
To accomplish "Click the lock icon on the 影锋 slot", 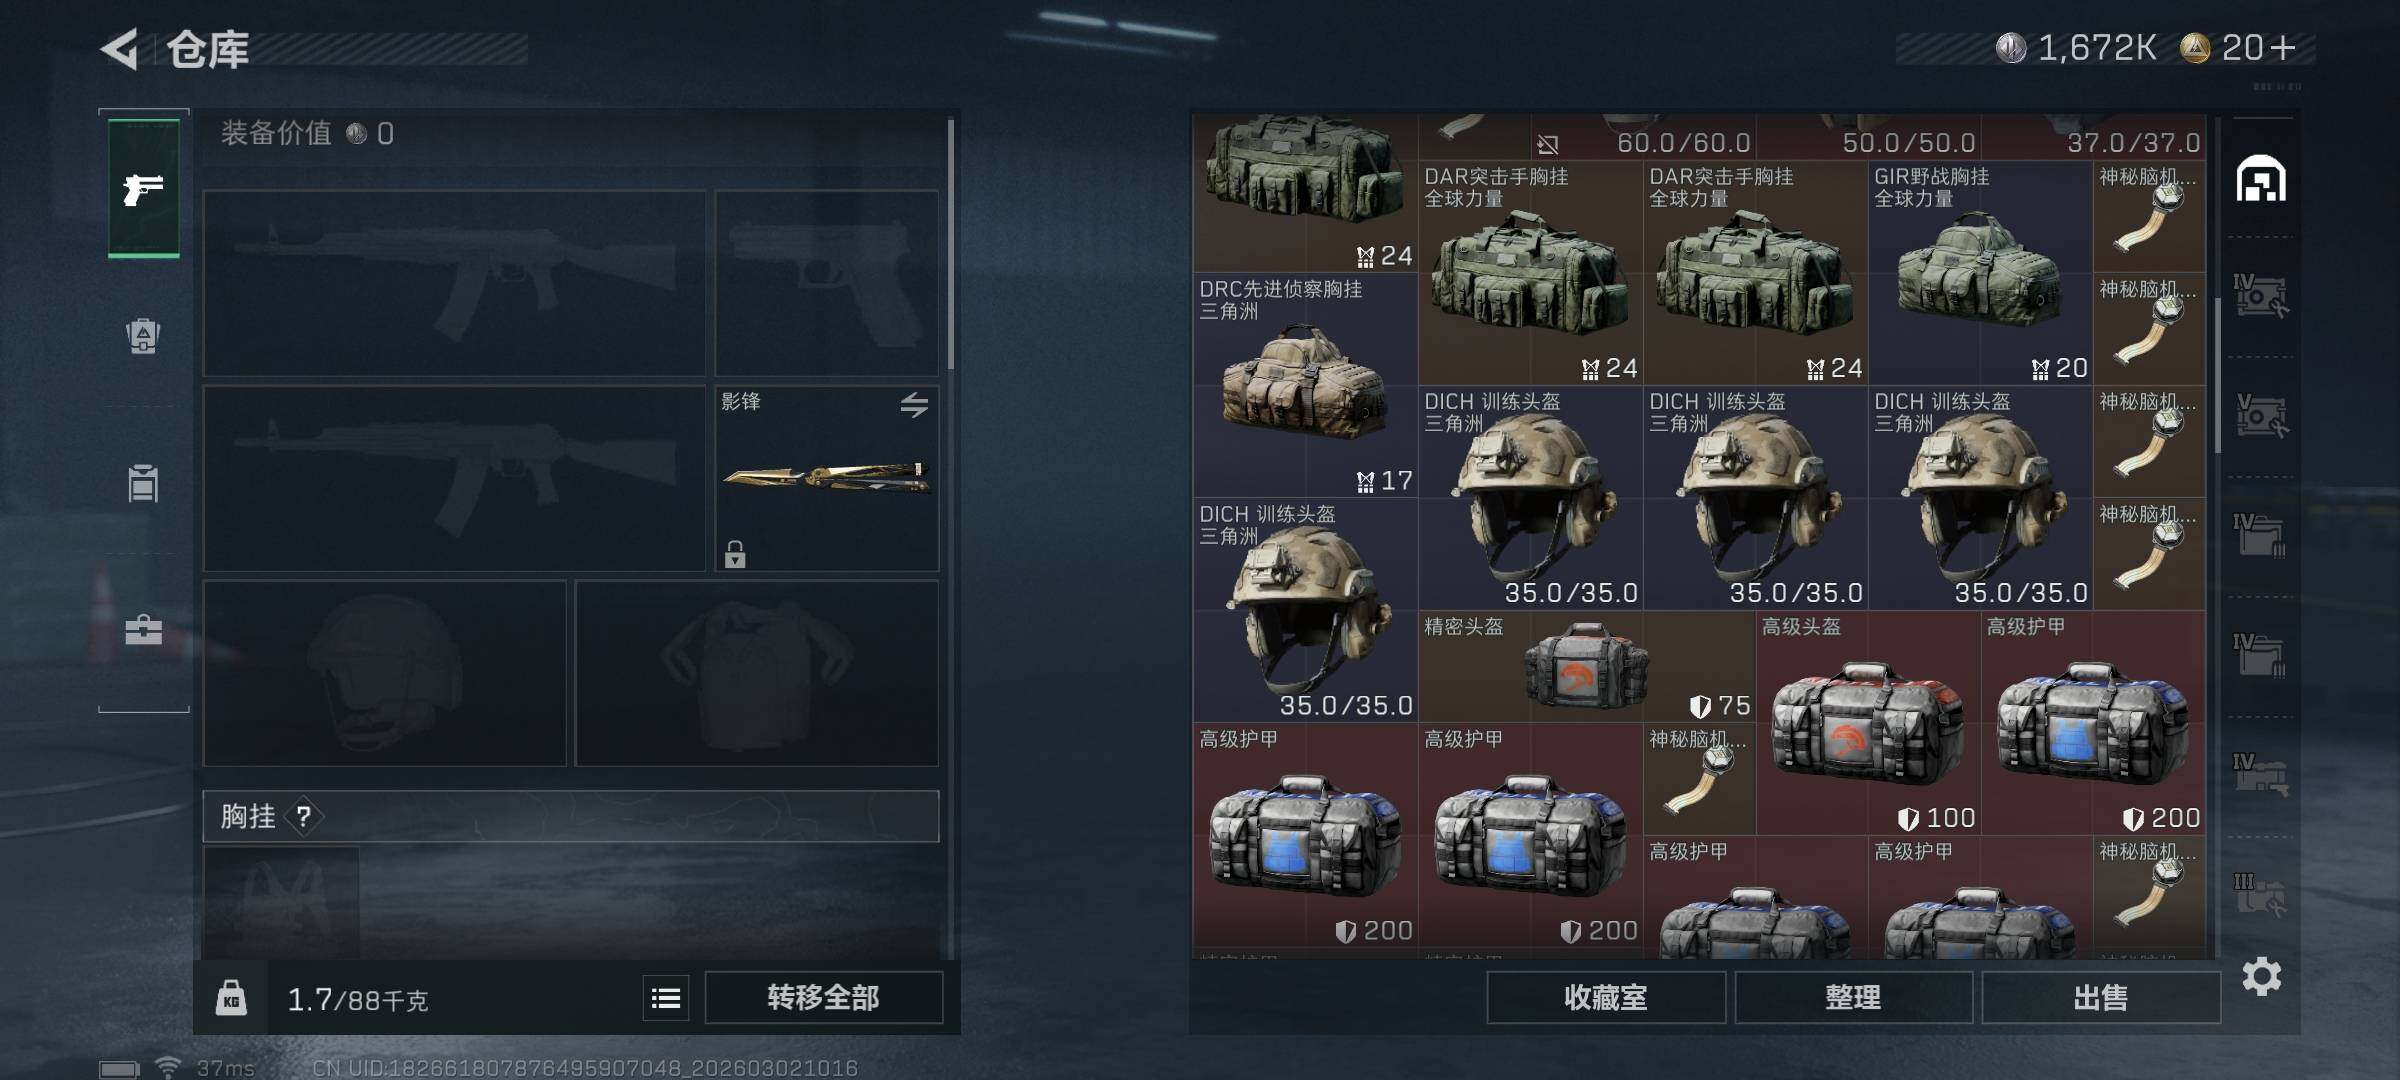I will pos(735,554).
